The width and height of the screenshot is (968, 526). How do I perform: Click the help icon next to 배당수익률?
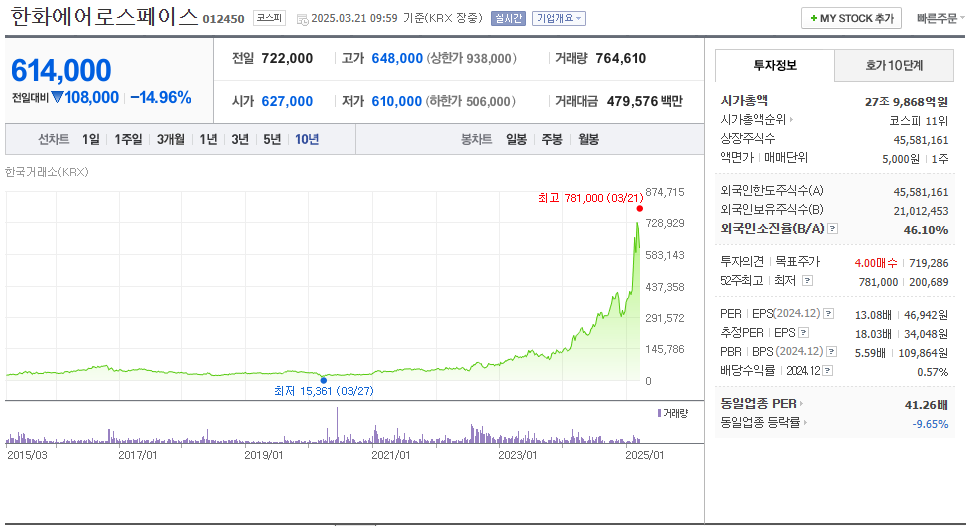click(x=828, y=370)
